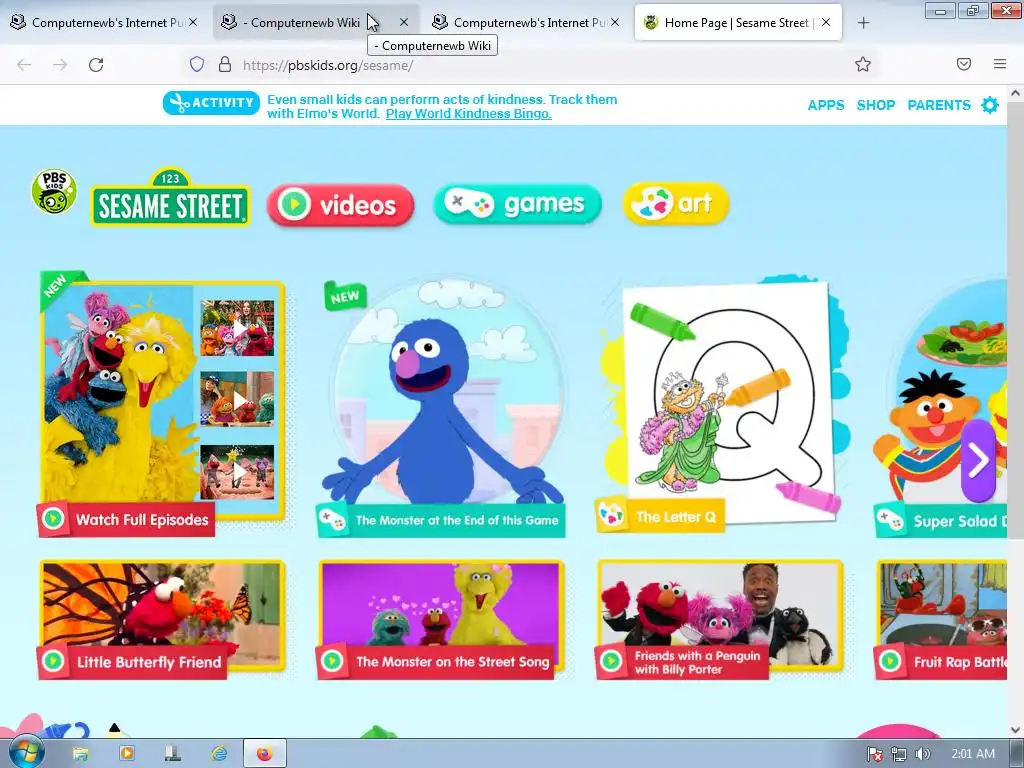Click the ACTIVITY scissors badge
This screenshot has width=1024, height=768.
click(x=211, y=103)
